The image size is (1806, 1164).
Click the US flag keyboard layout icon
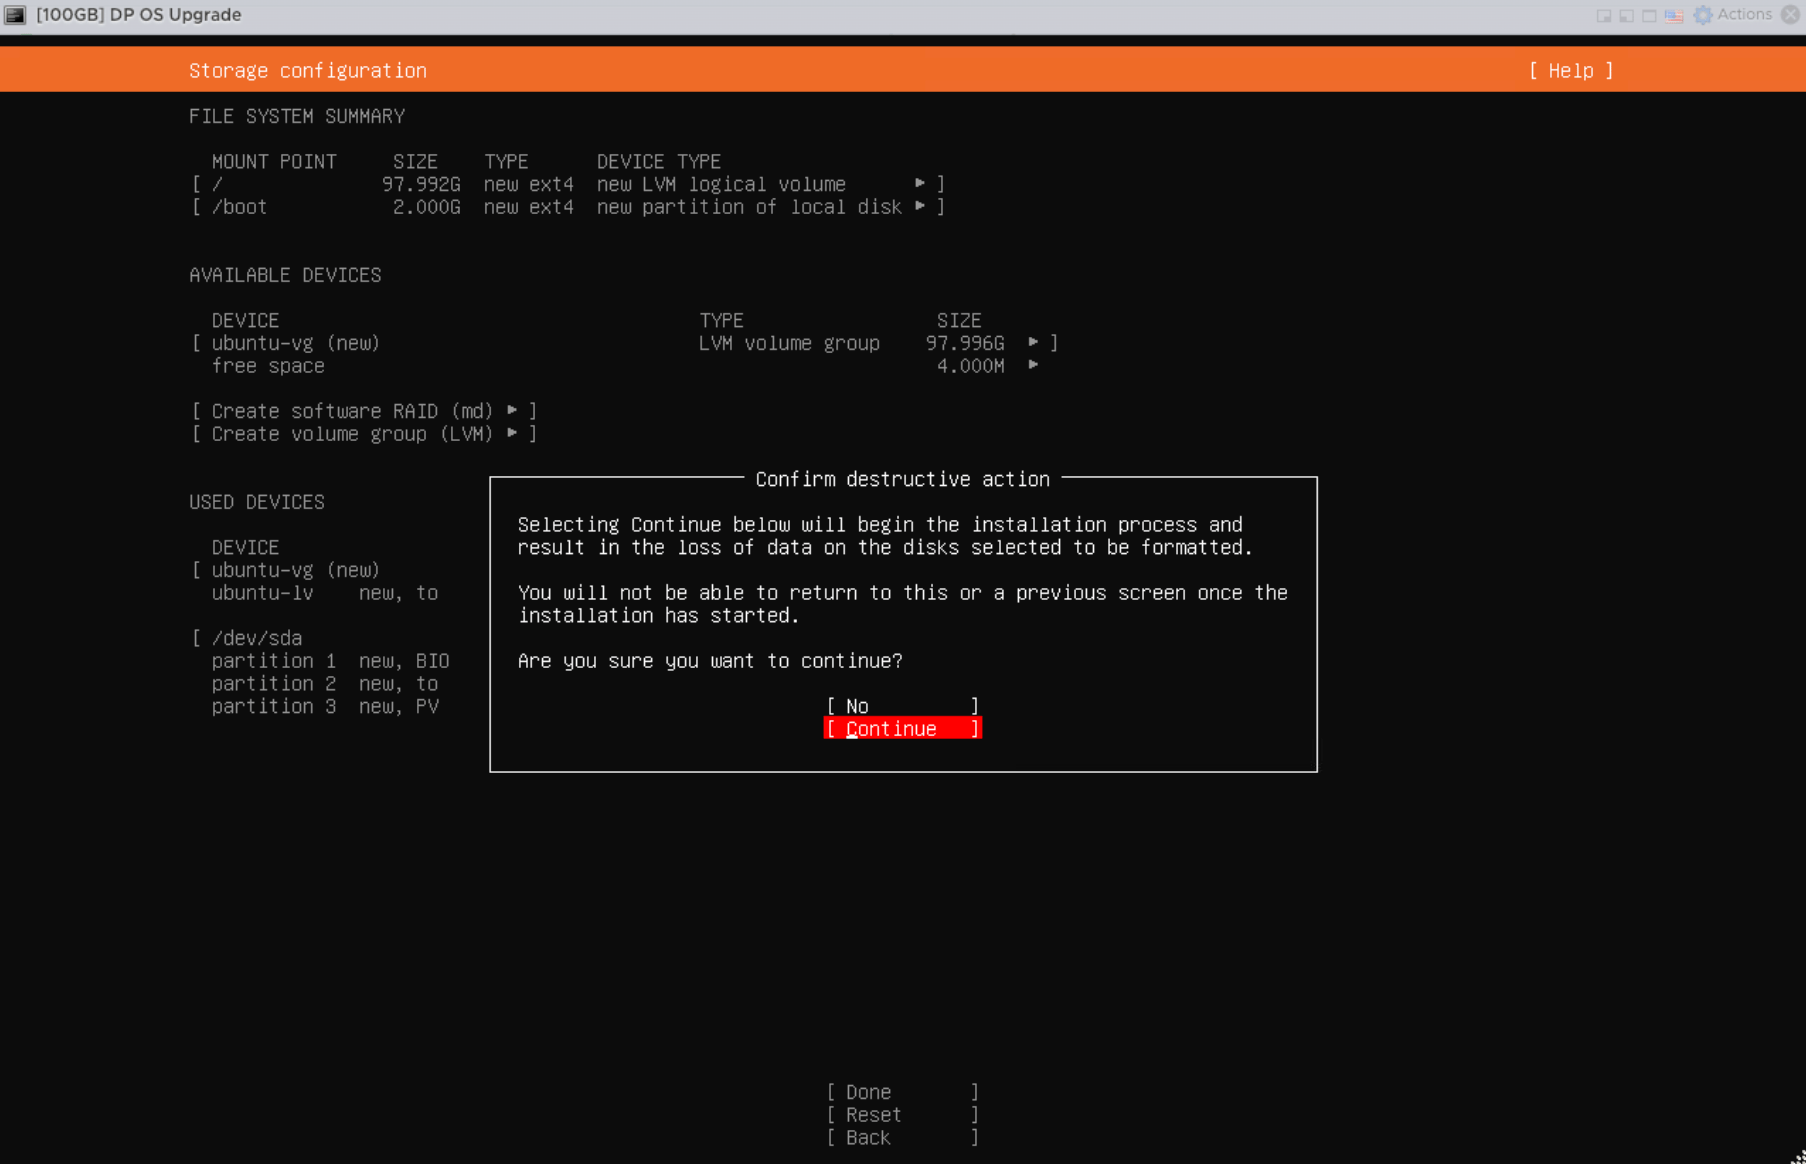[1674, 16]
